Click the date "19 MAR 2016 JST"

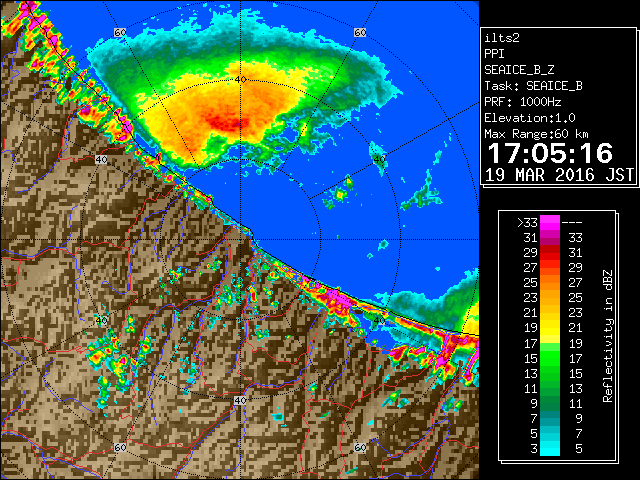click(x=559, y=175)
